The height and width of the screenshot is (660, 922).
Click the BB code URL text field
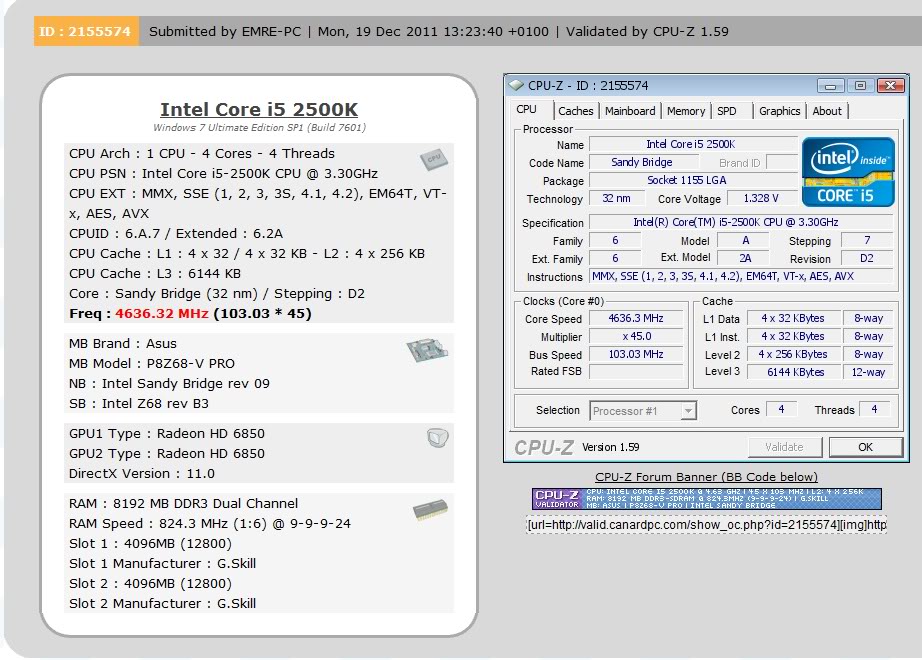point(706,525)
